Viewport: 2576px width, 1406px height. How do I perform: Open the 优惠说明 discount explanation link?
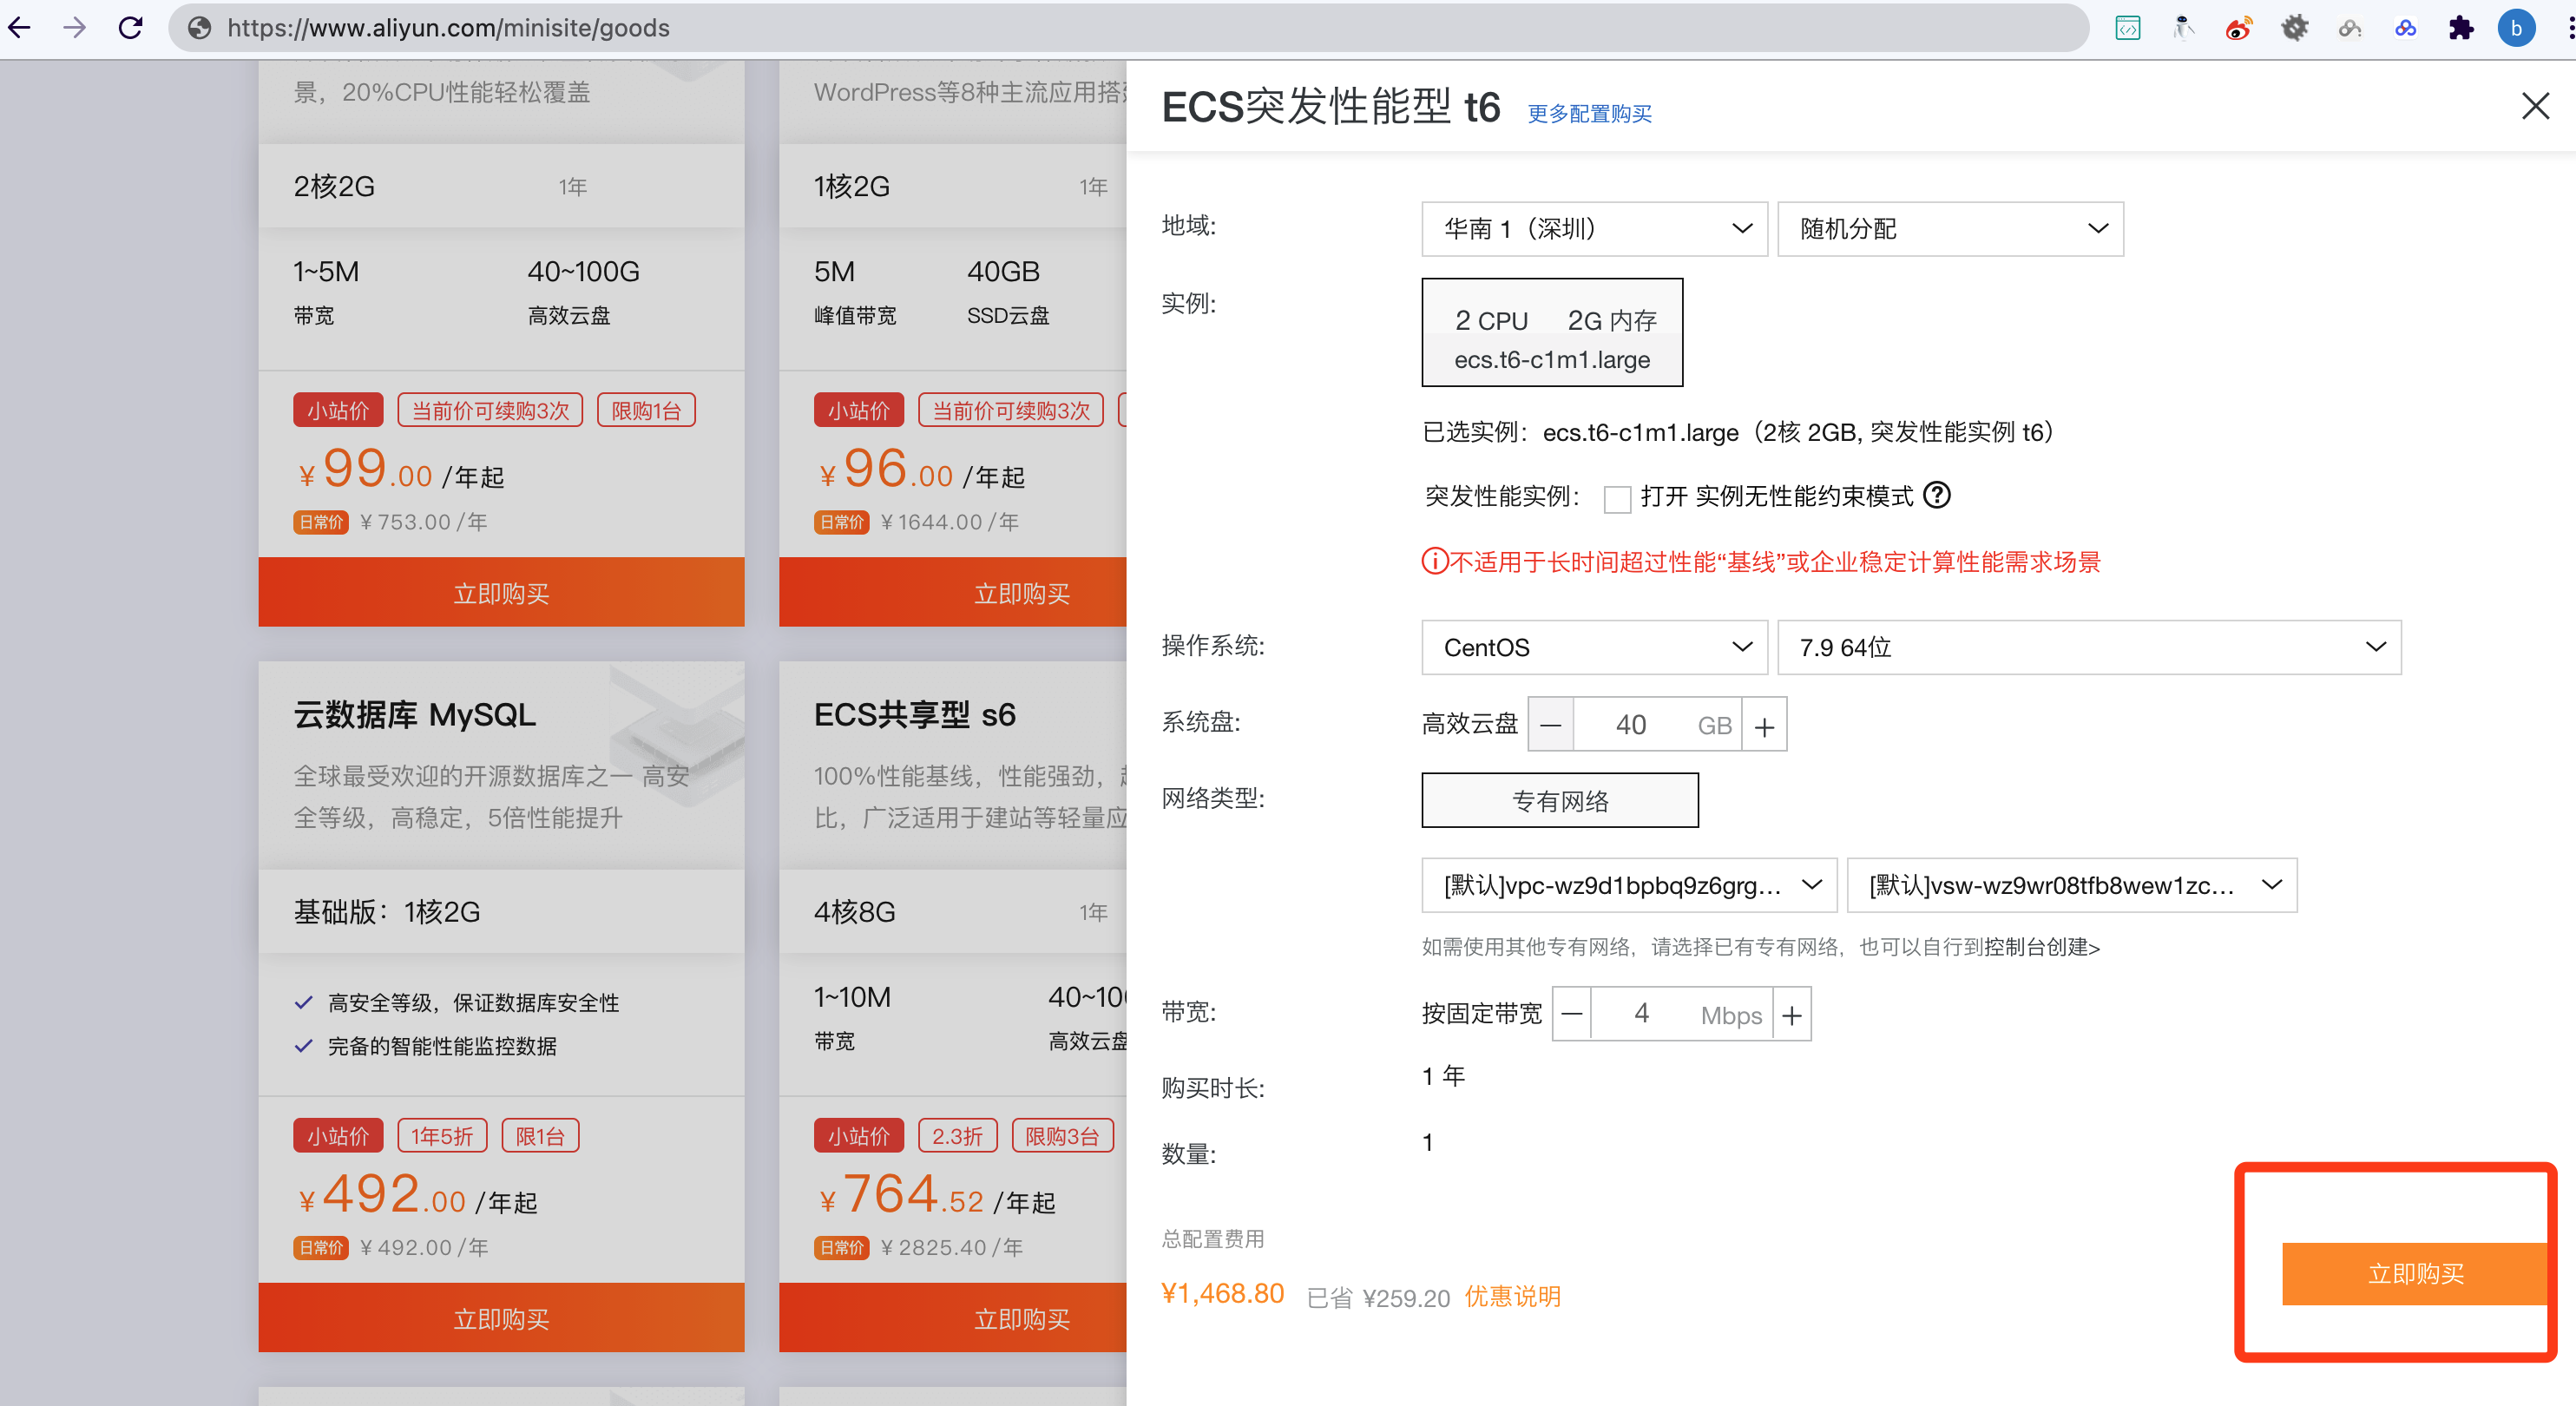point(1512,1296)
